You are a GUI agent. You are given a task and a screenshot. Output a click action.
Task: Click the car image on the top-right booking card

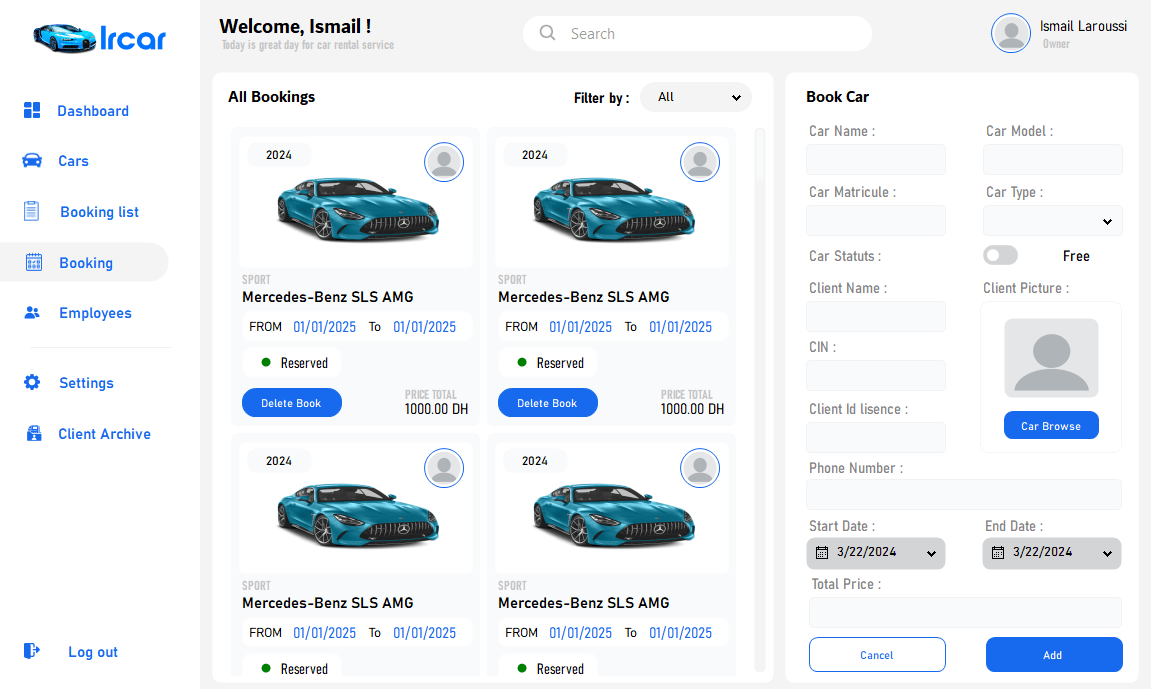pyautogui.click(x=614, y=209)
